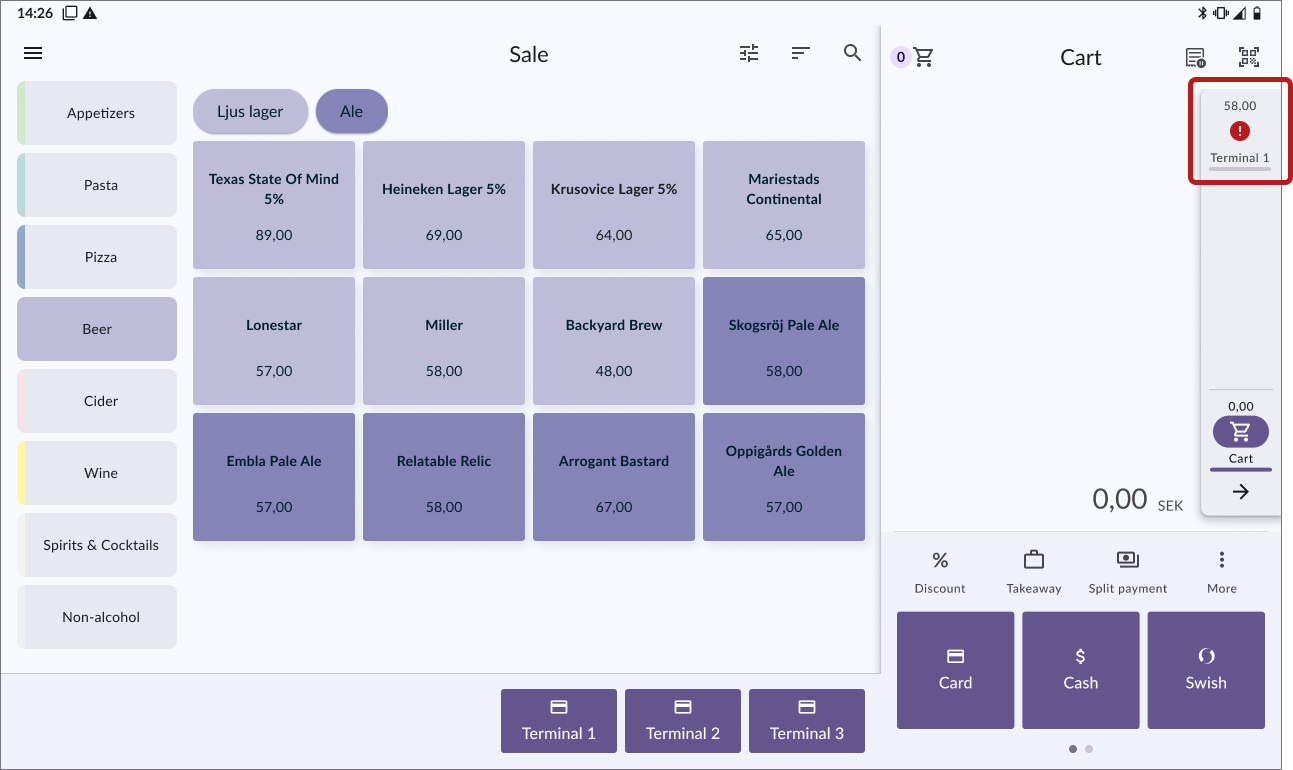The width and height of the screenshot is (1293, 770).
Task: Select the Pasta category
Action: [97, 185]
